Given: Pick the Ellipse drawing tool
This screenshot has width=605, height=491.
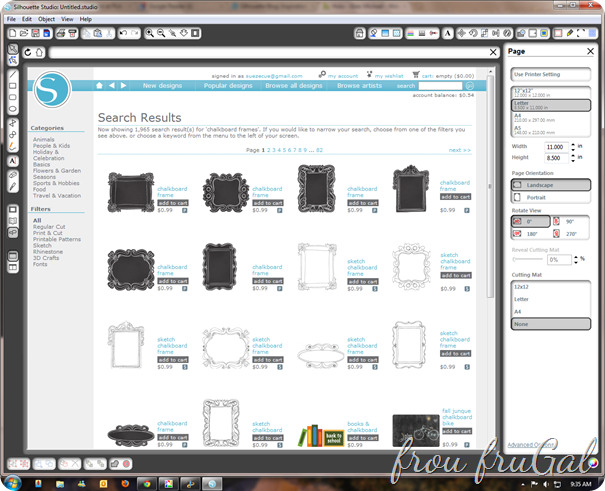Looking at the screenshot, I should 13,109.
